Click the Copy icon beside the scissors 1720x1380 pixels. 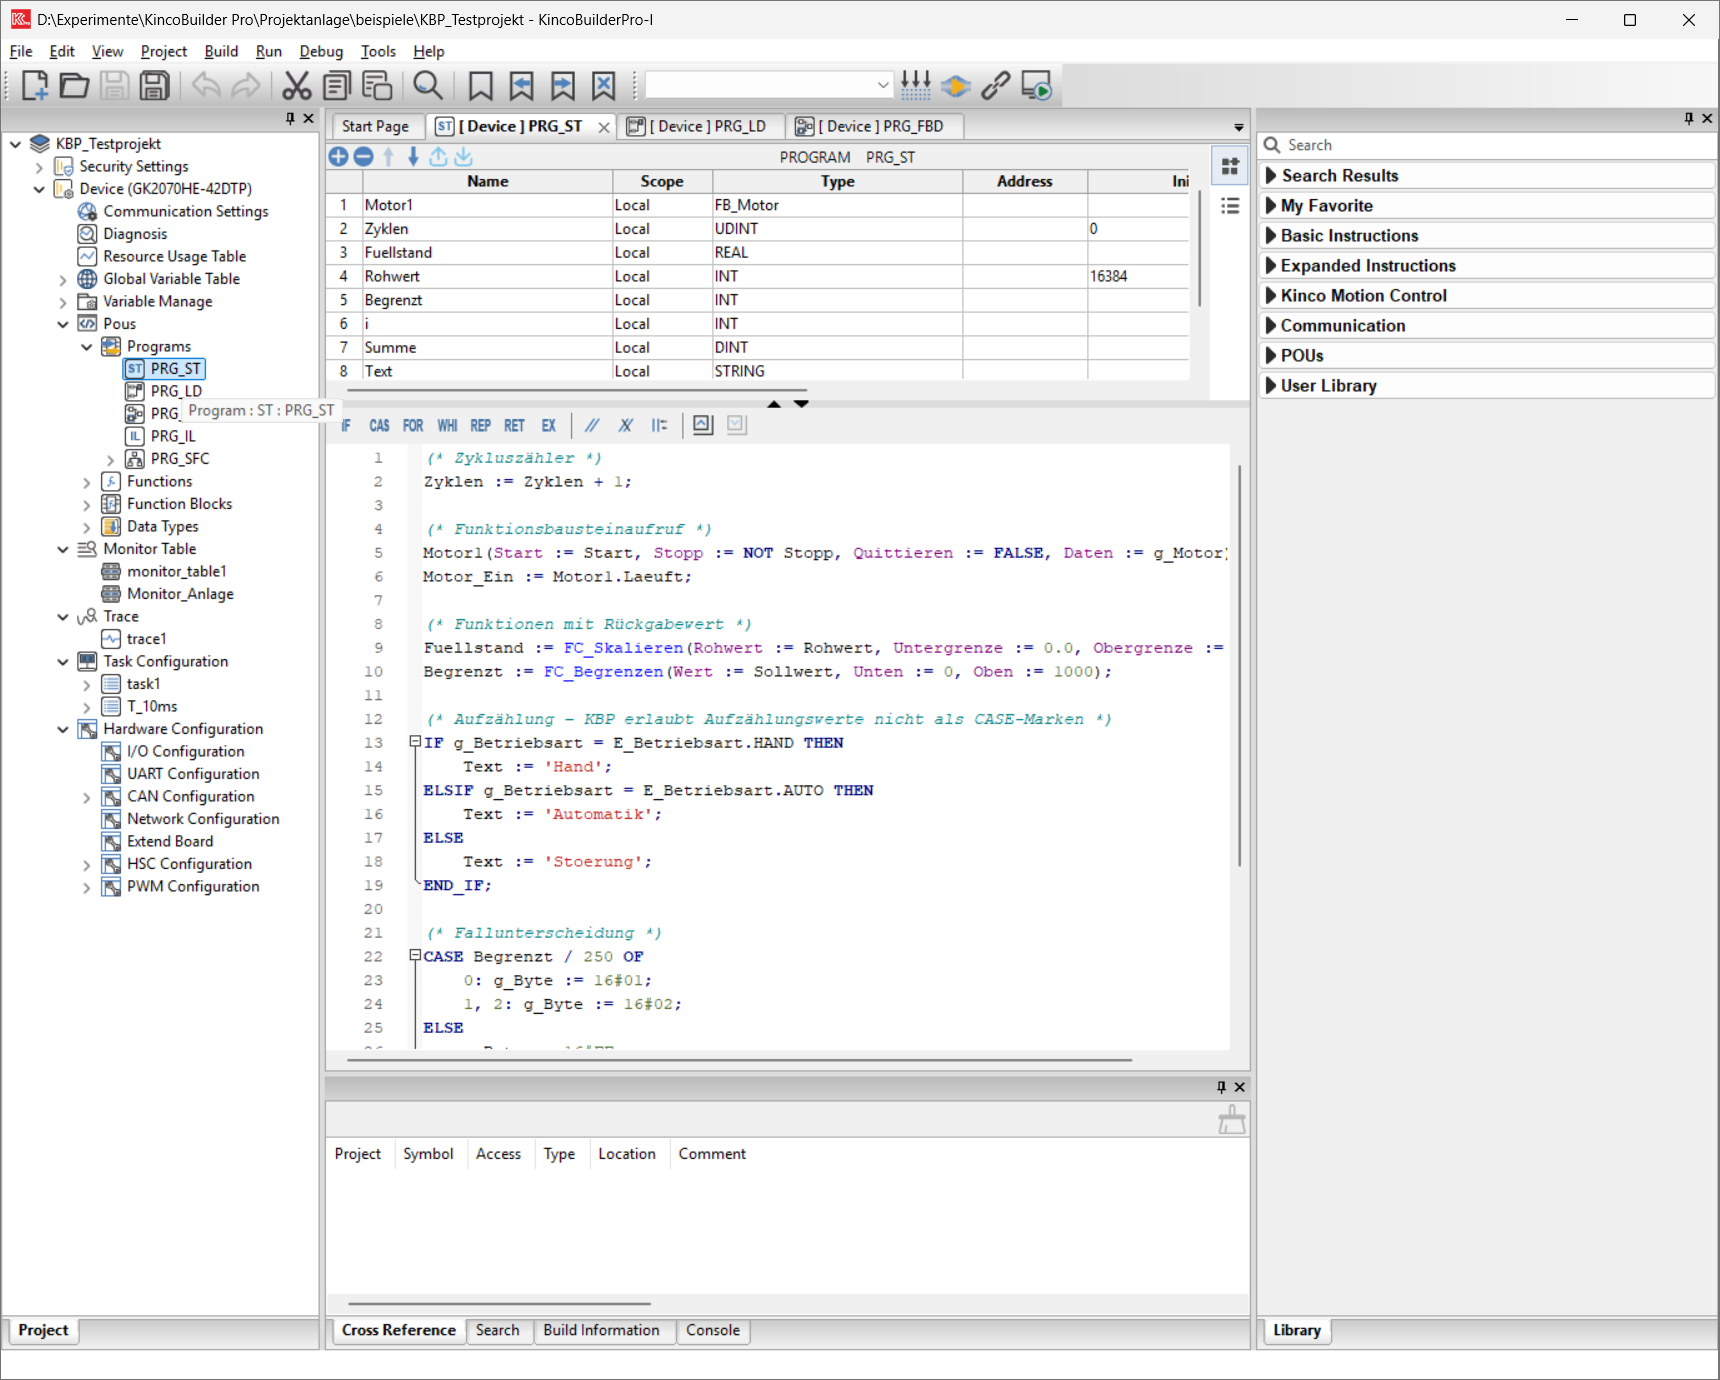tap(337, 86)
